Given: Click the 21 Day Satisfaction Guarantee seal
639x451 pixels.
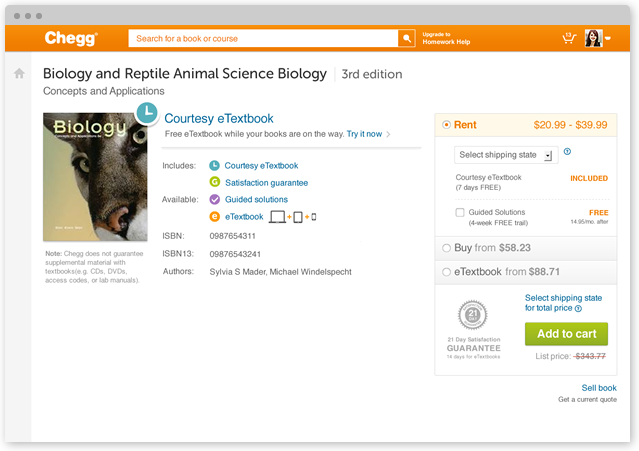Looking at the screenshot, I should (x=473, y=315).
